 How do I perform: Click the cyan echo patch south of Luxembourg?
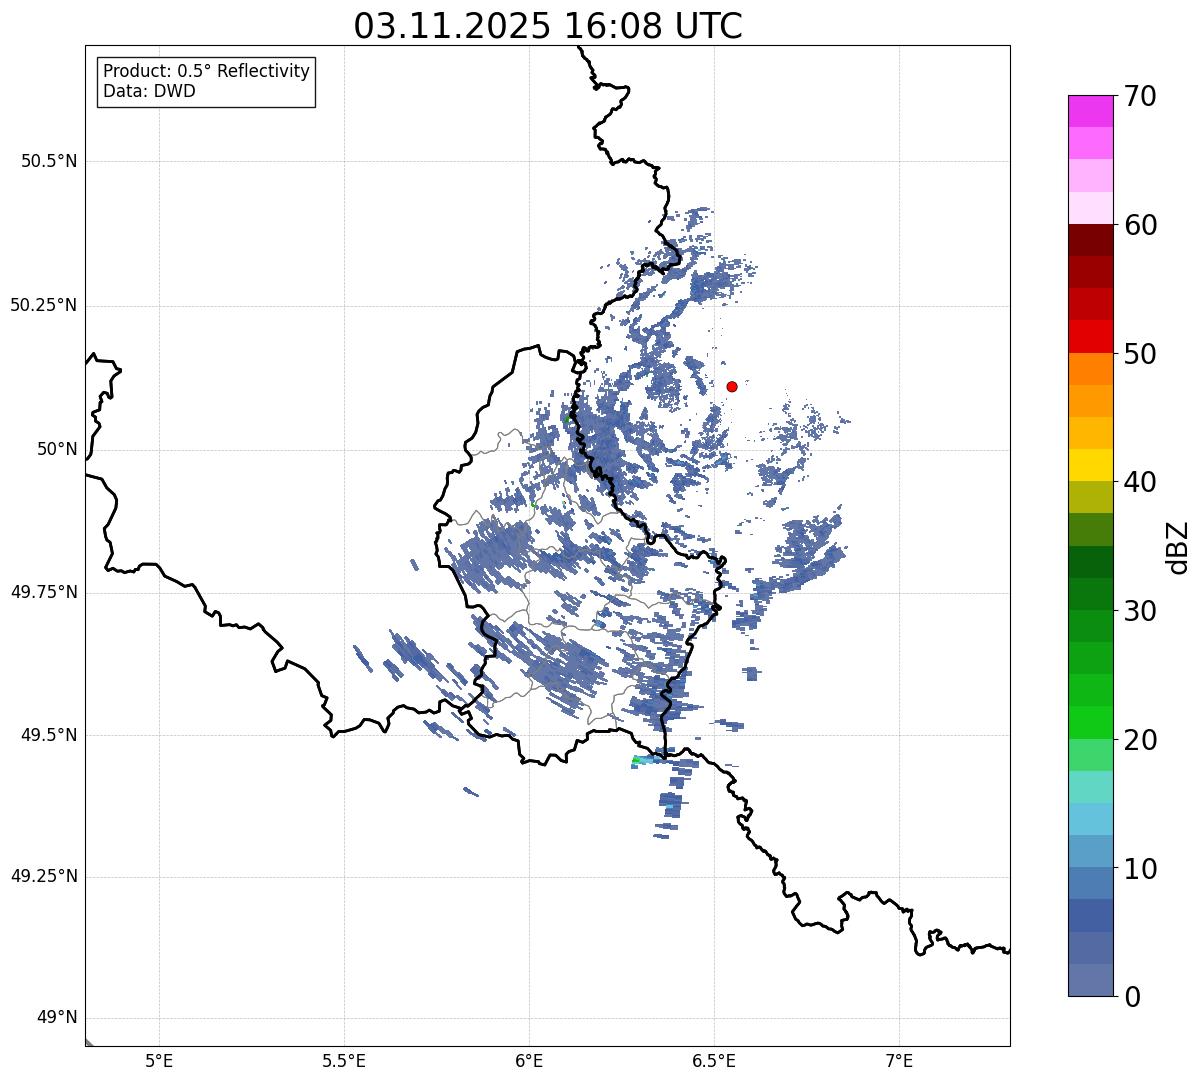tap(644, 761)
